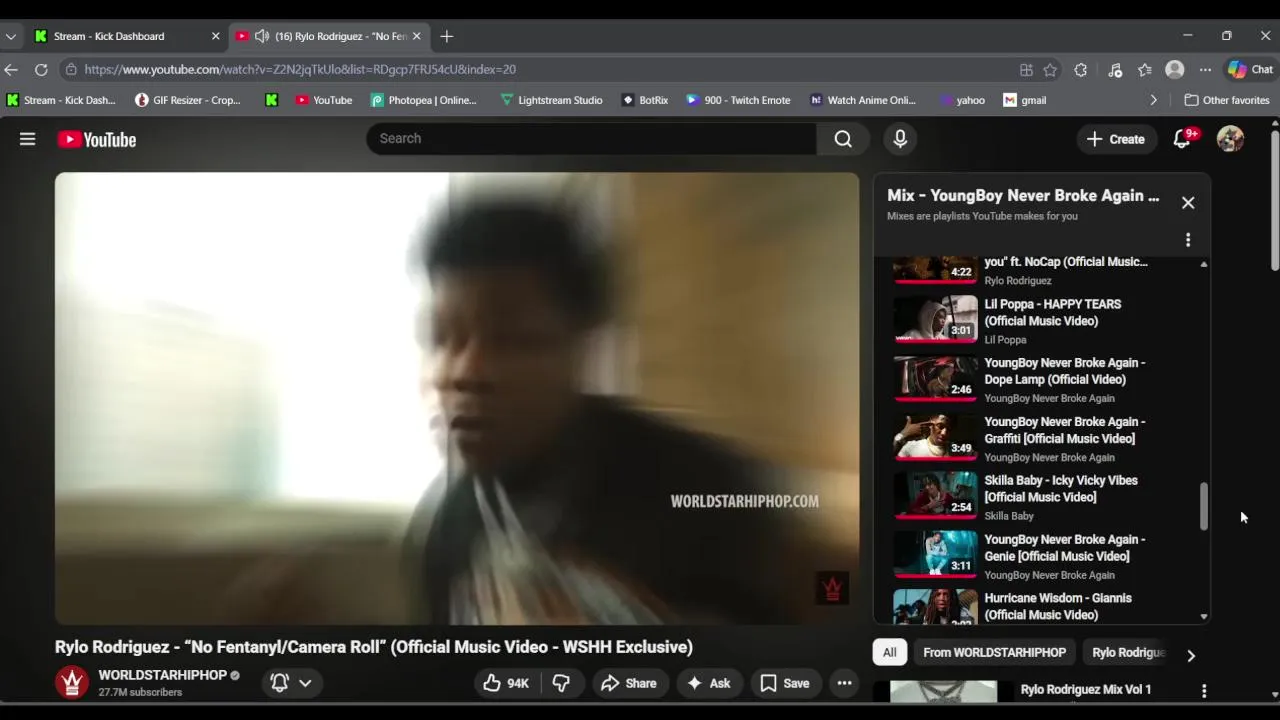Show more favorites overflow chevron

[x=1153, y=100]
